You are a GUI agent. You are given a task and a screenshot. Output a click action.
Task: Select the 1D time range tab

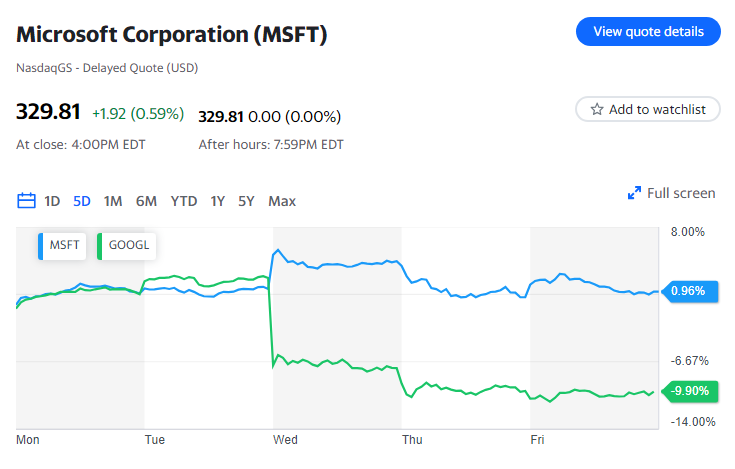tap(52, 201)
